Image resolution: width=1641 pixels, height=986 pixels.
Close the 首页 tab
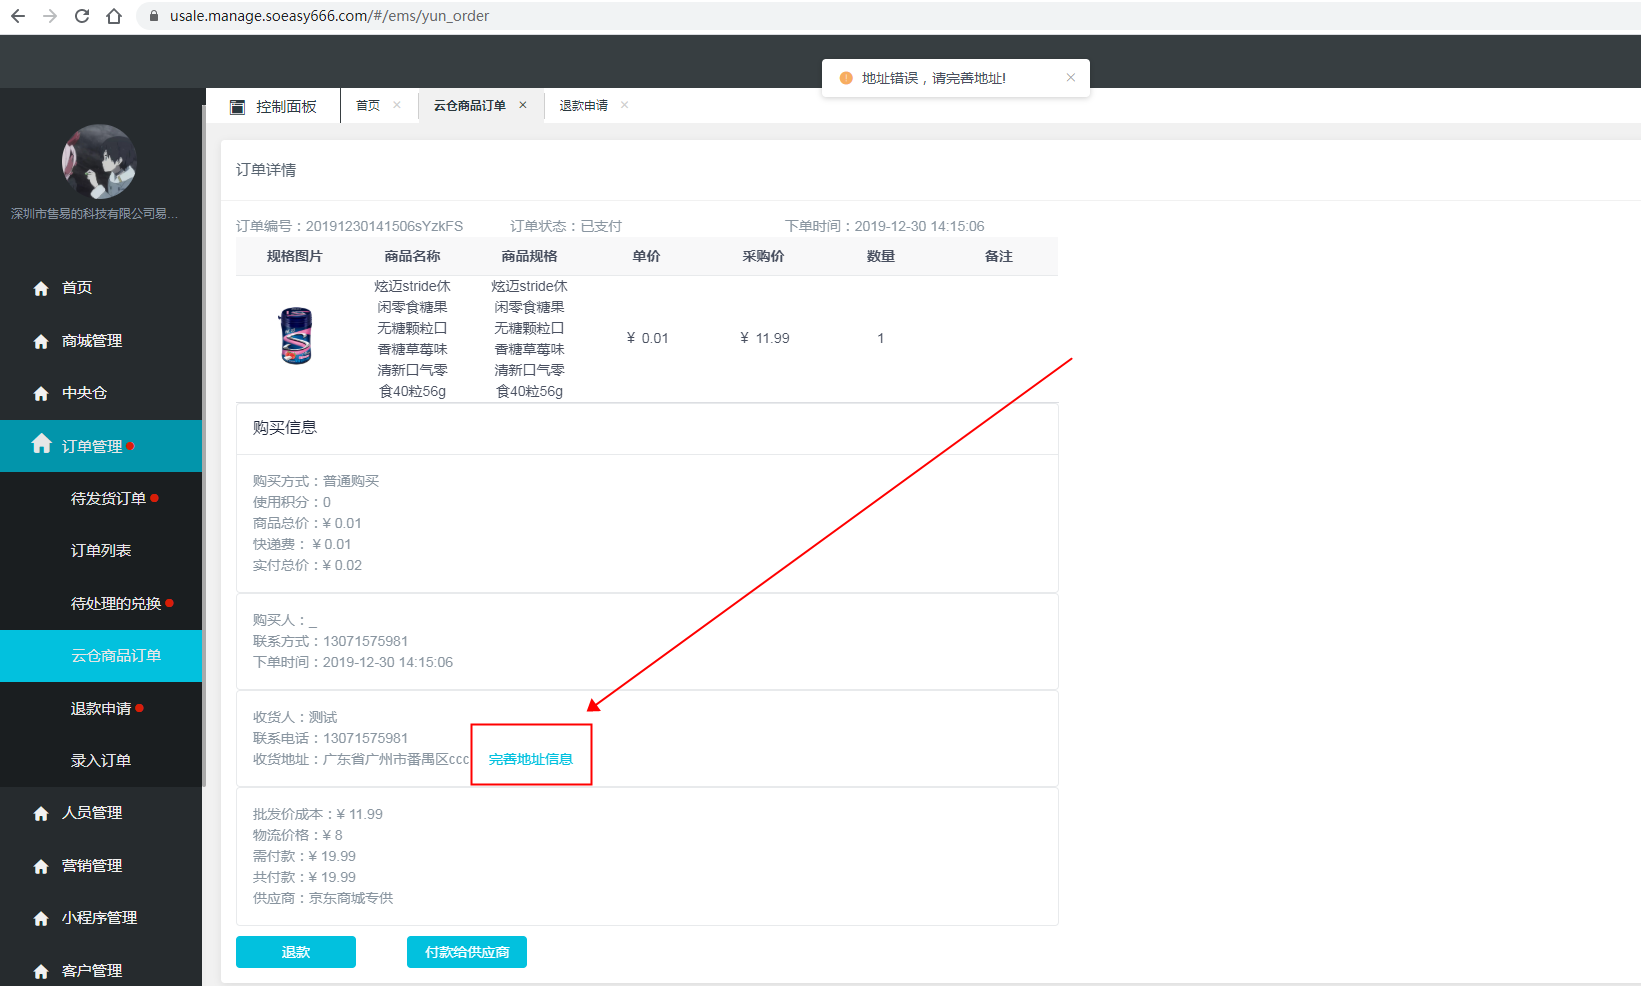click(x=397, y=105)
